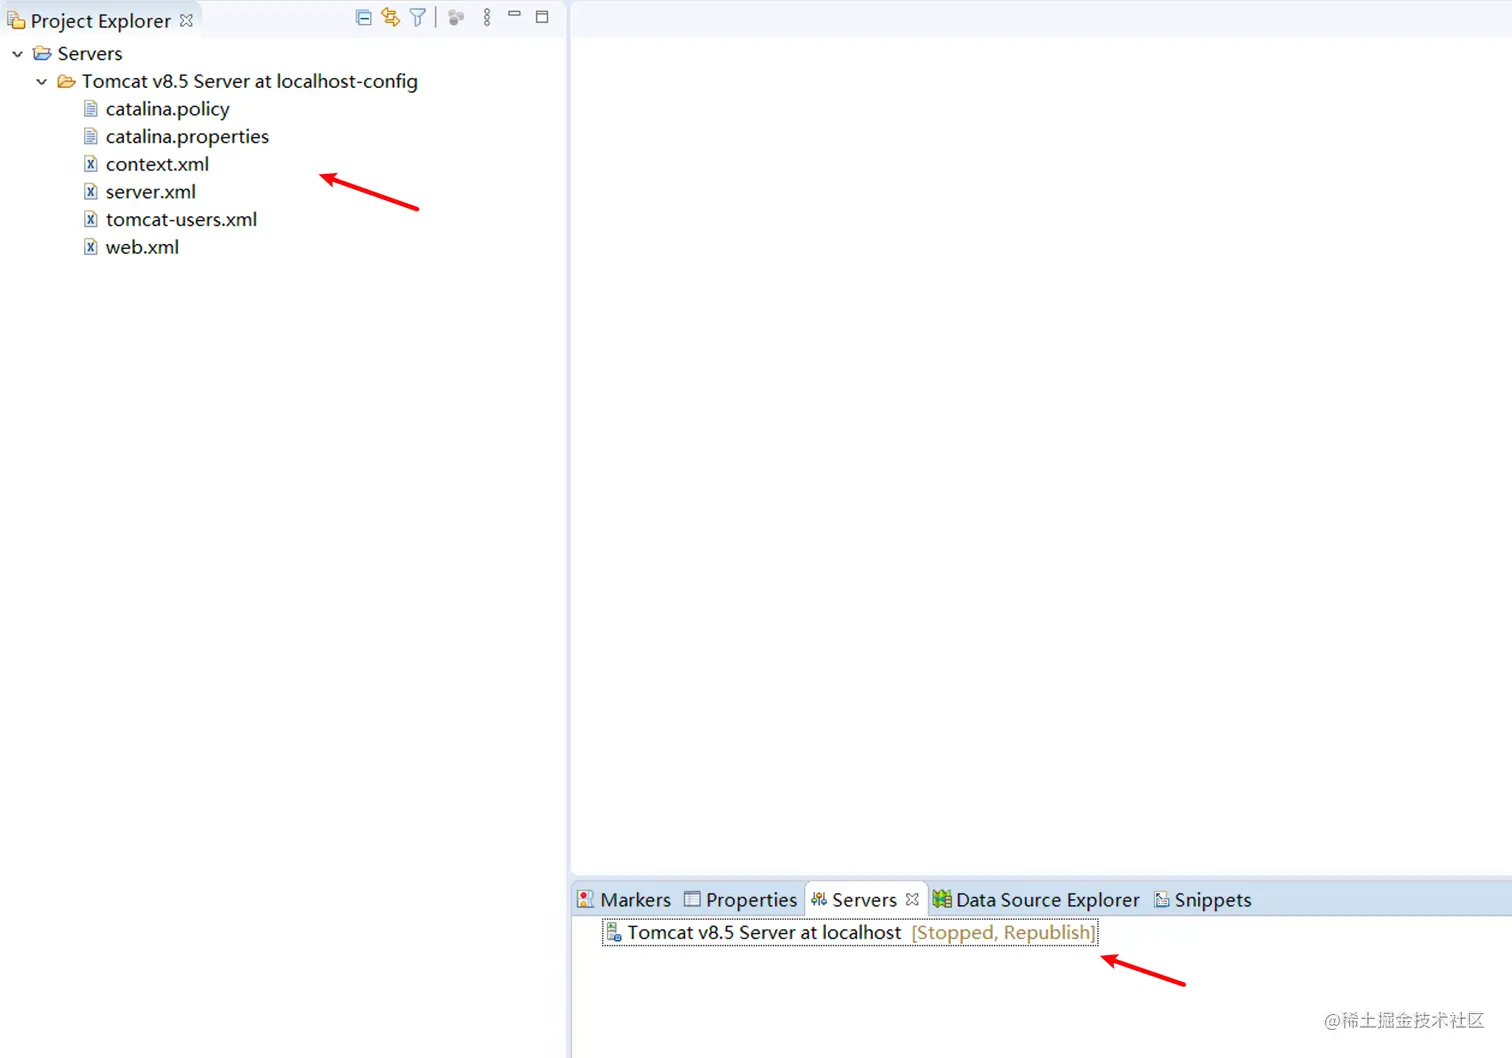
Task: Click the Markers tab icon
Action: tap(586, 900)
